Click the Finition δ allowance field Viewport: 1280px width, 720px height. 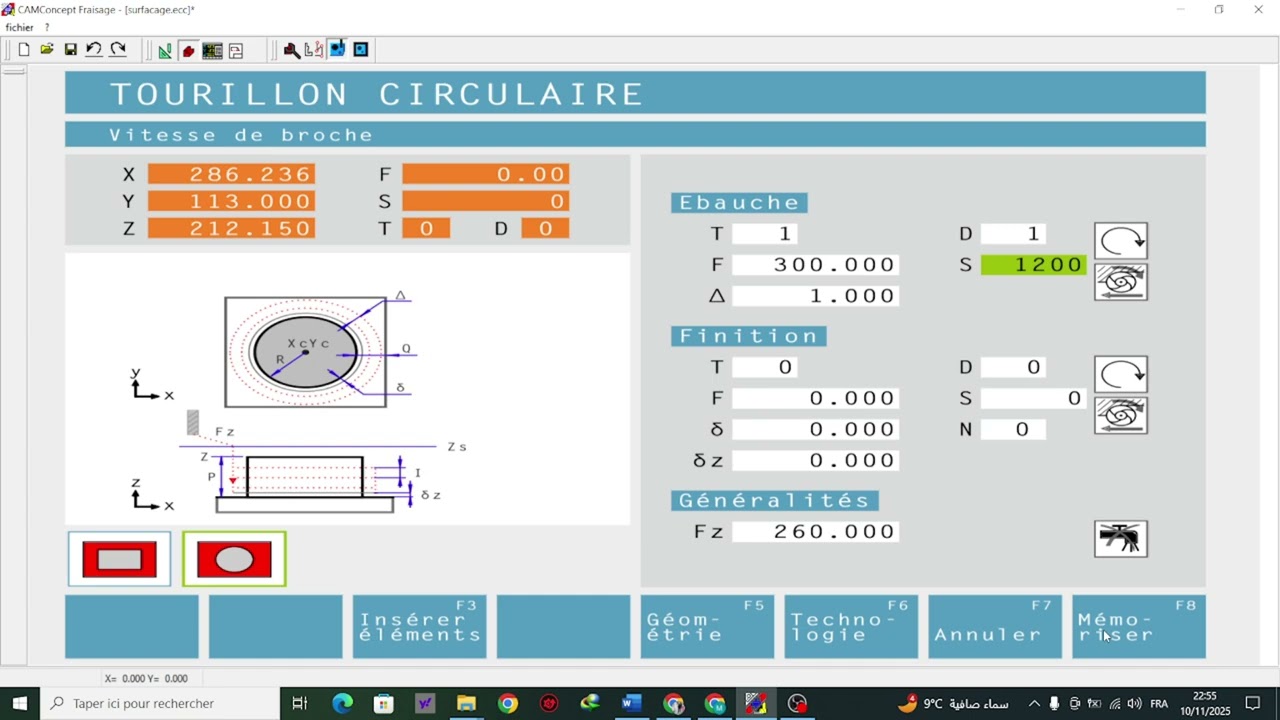click(815, 430)
